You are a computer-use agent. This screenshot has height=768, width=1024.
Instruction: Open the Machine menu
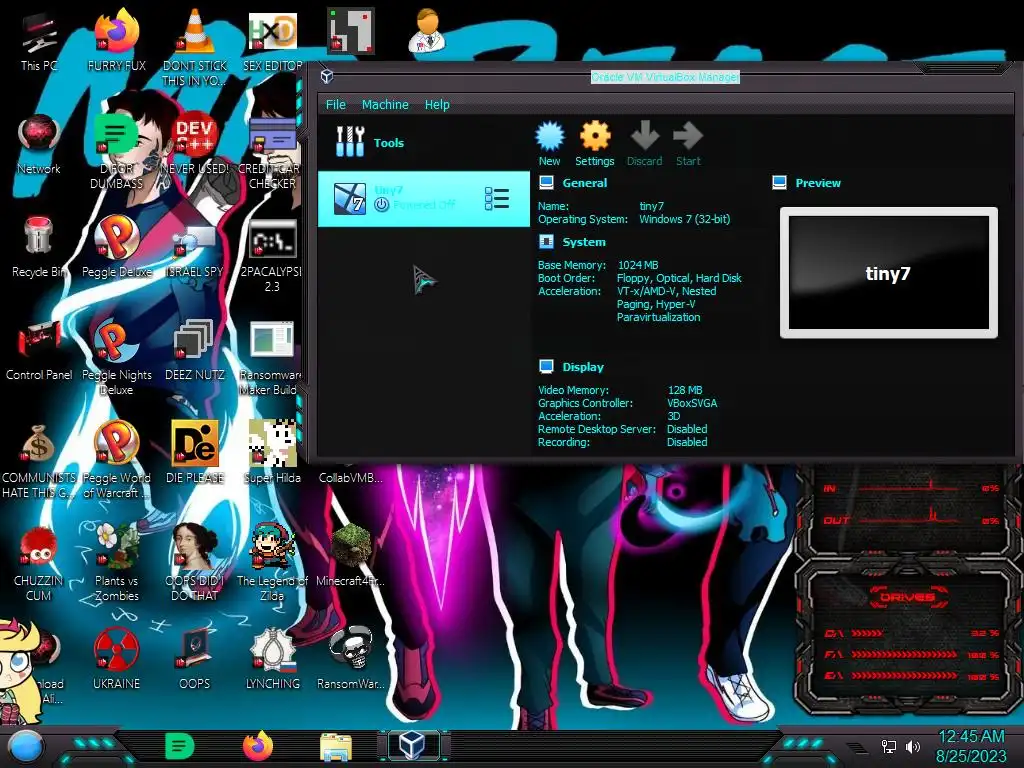click(x=385, y=104)
